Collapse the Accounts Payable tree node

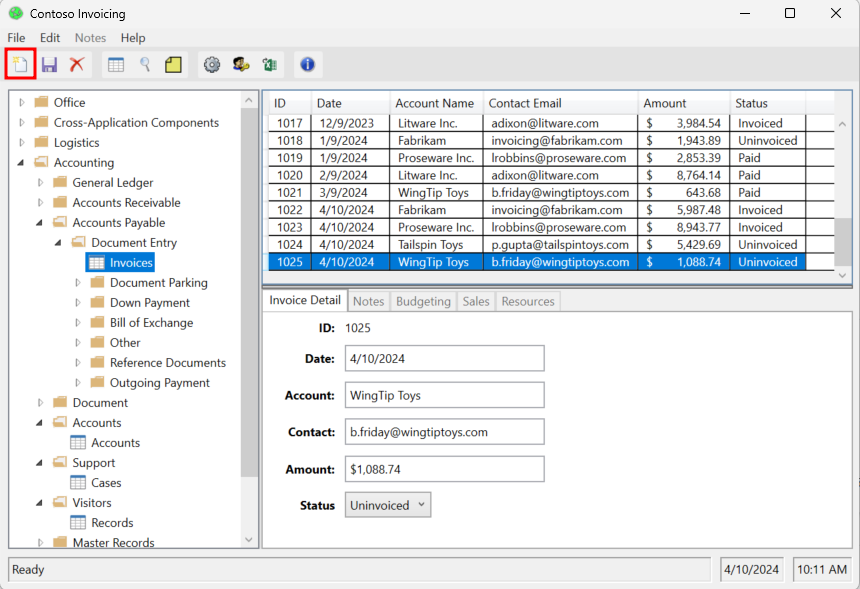41,223
